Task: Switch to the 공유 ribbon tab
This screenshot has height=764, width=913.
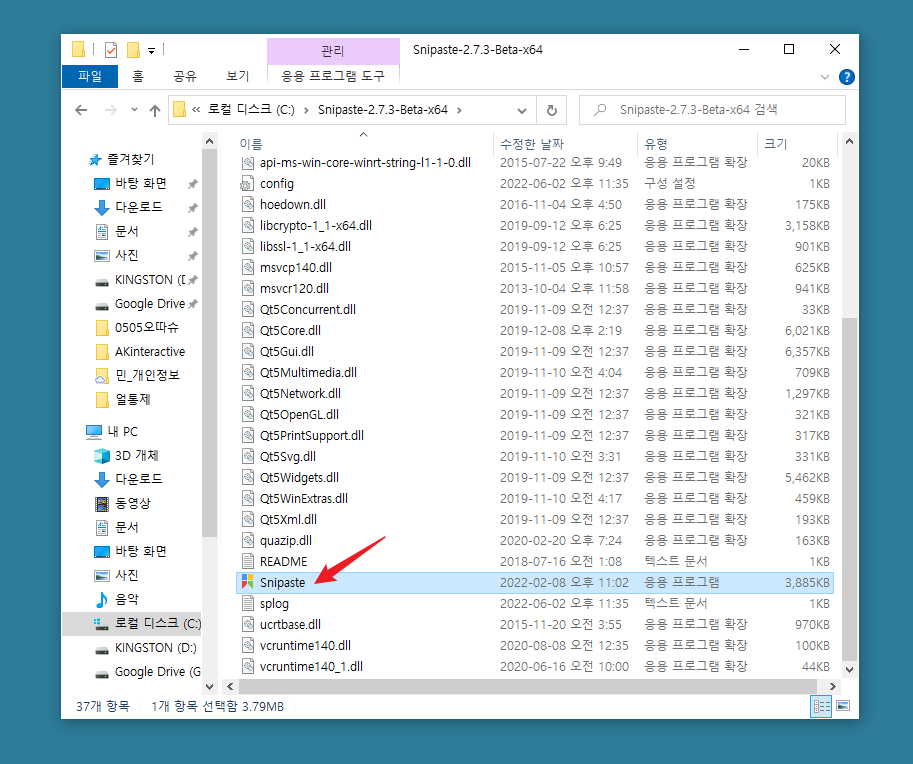Action: pos(185,76)
